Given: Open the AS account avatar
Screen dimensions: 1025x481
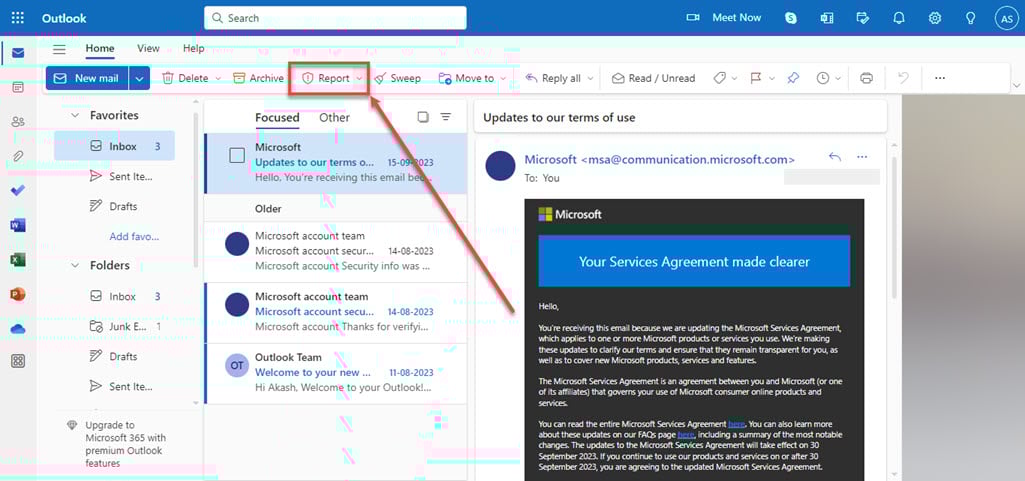Looking at the screenshot, I should click(x=1007, y=18).
